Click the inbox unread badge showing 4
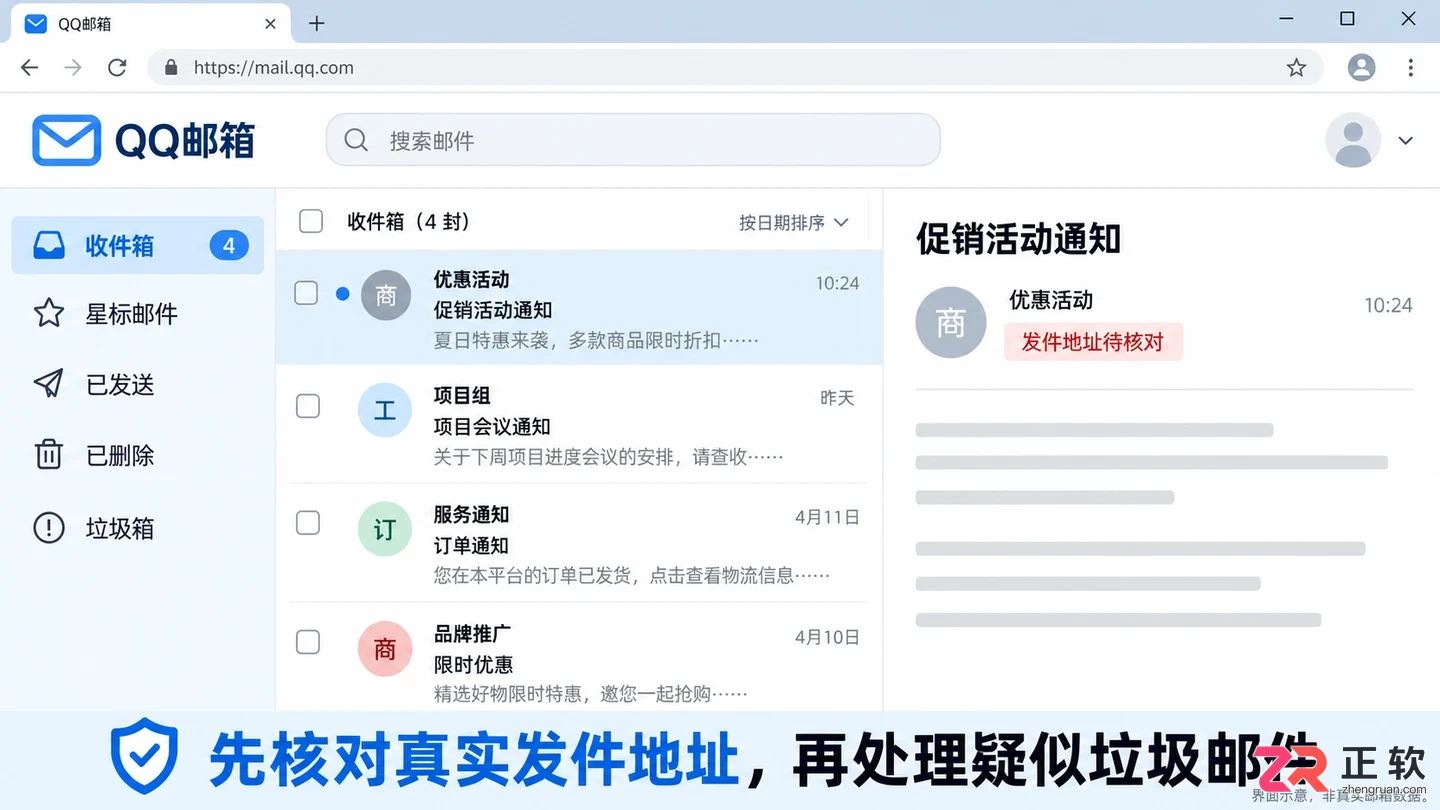This screenshot has width=1440, height=810. [x=229, y=245]
